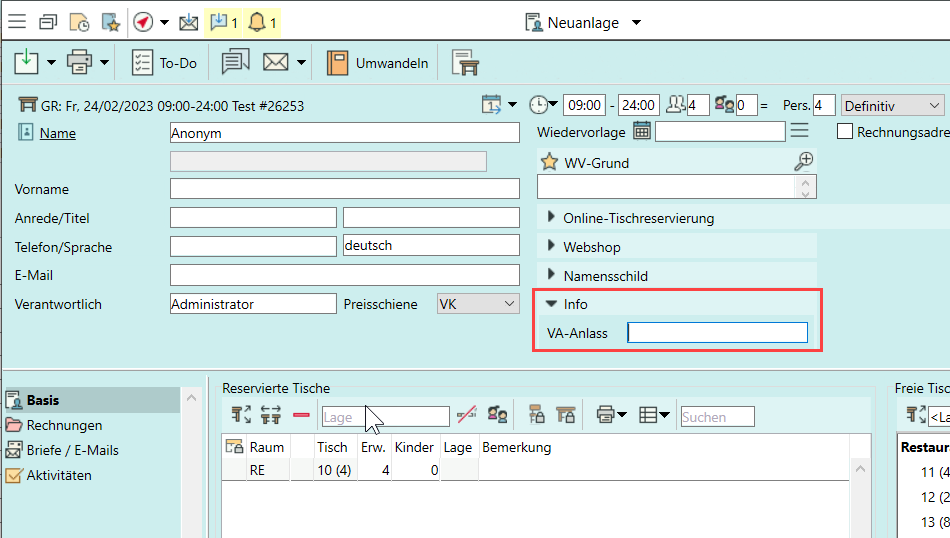Select Aktivitäten in the left sidebar
The width and height of the screenshot is (950, 538).
(59, 475)
